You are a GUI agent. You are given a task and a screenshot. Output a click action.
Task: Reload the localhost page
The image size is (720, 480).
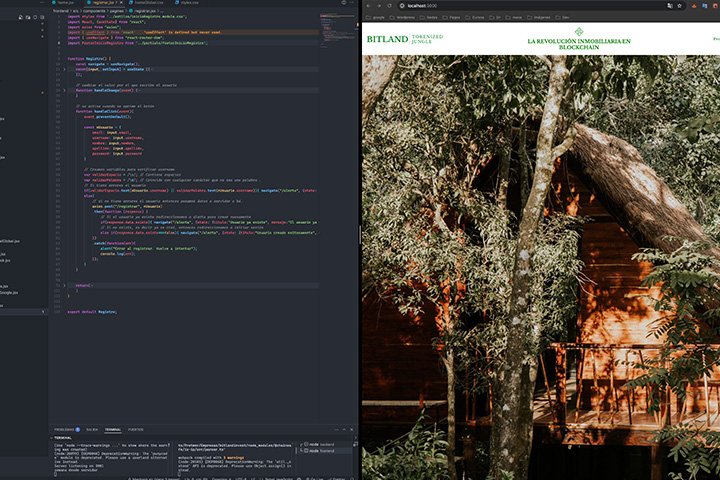(x=389, y=6)
